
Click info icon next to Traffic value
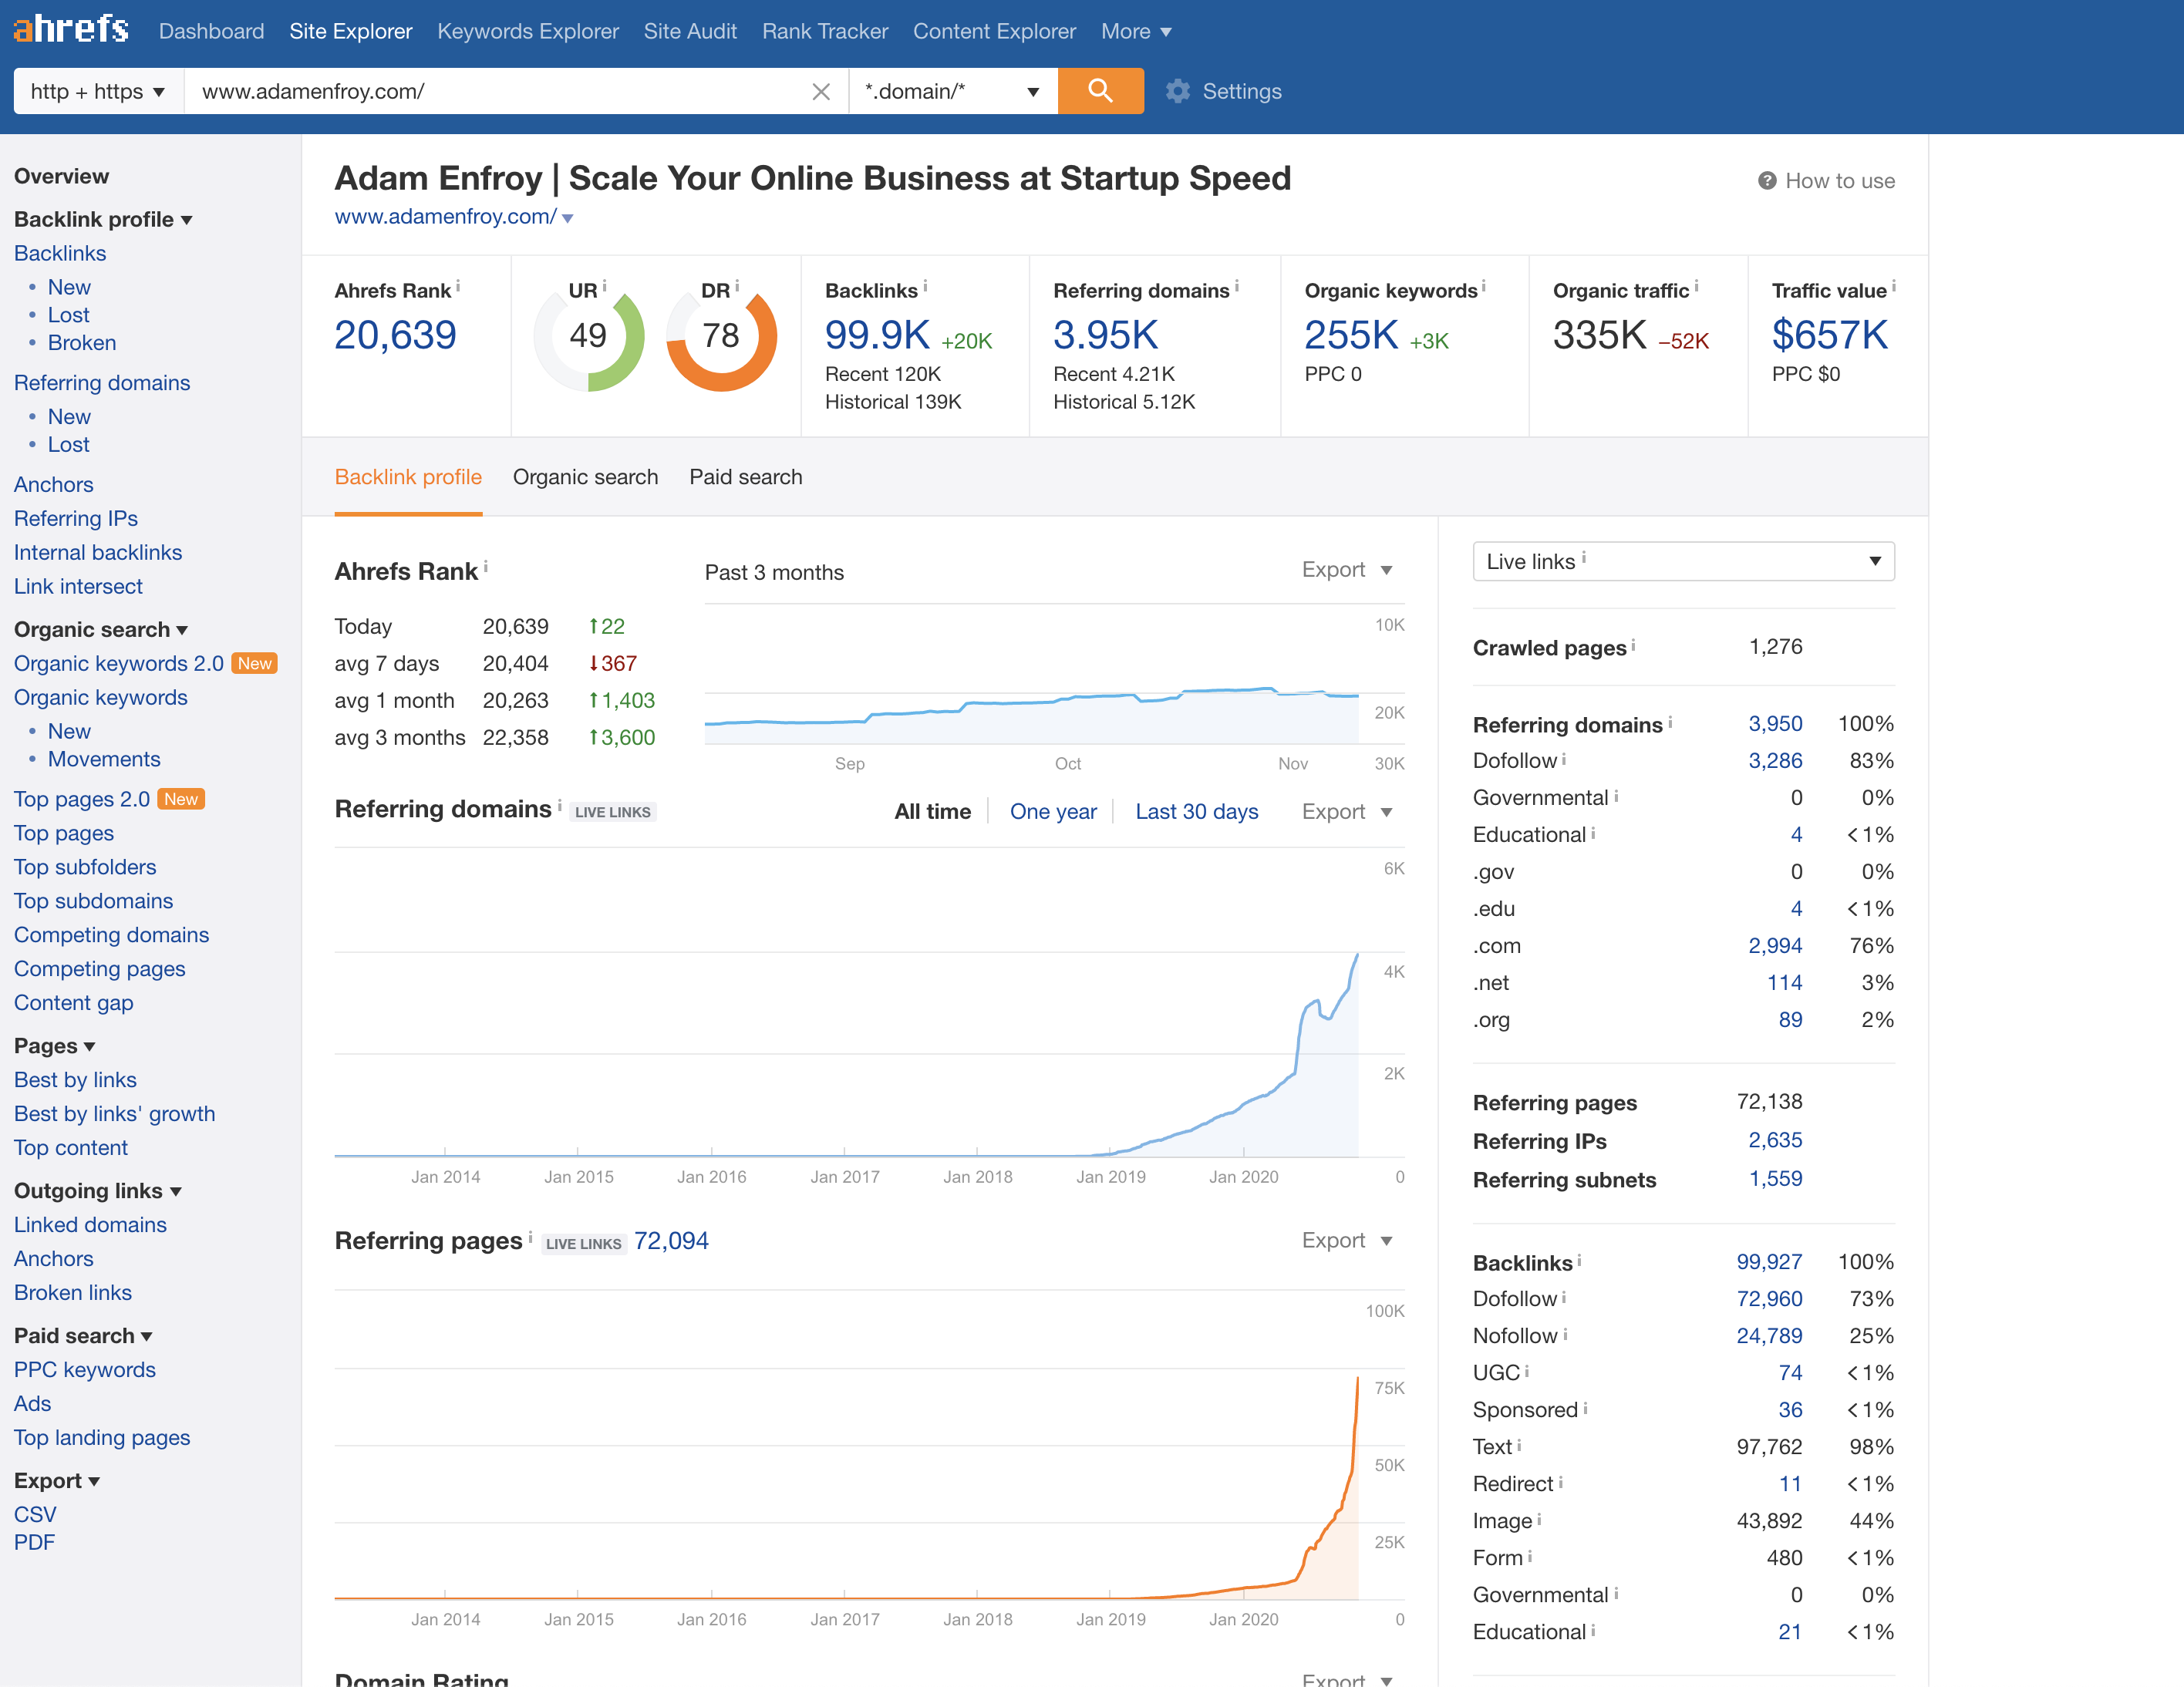pyautogui.click(x=1894, y=287)
